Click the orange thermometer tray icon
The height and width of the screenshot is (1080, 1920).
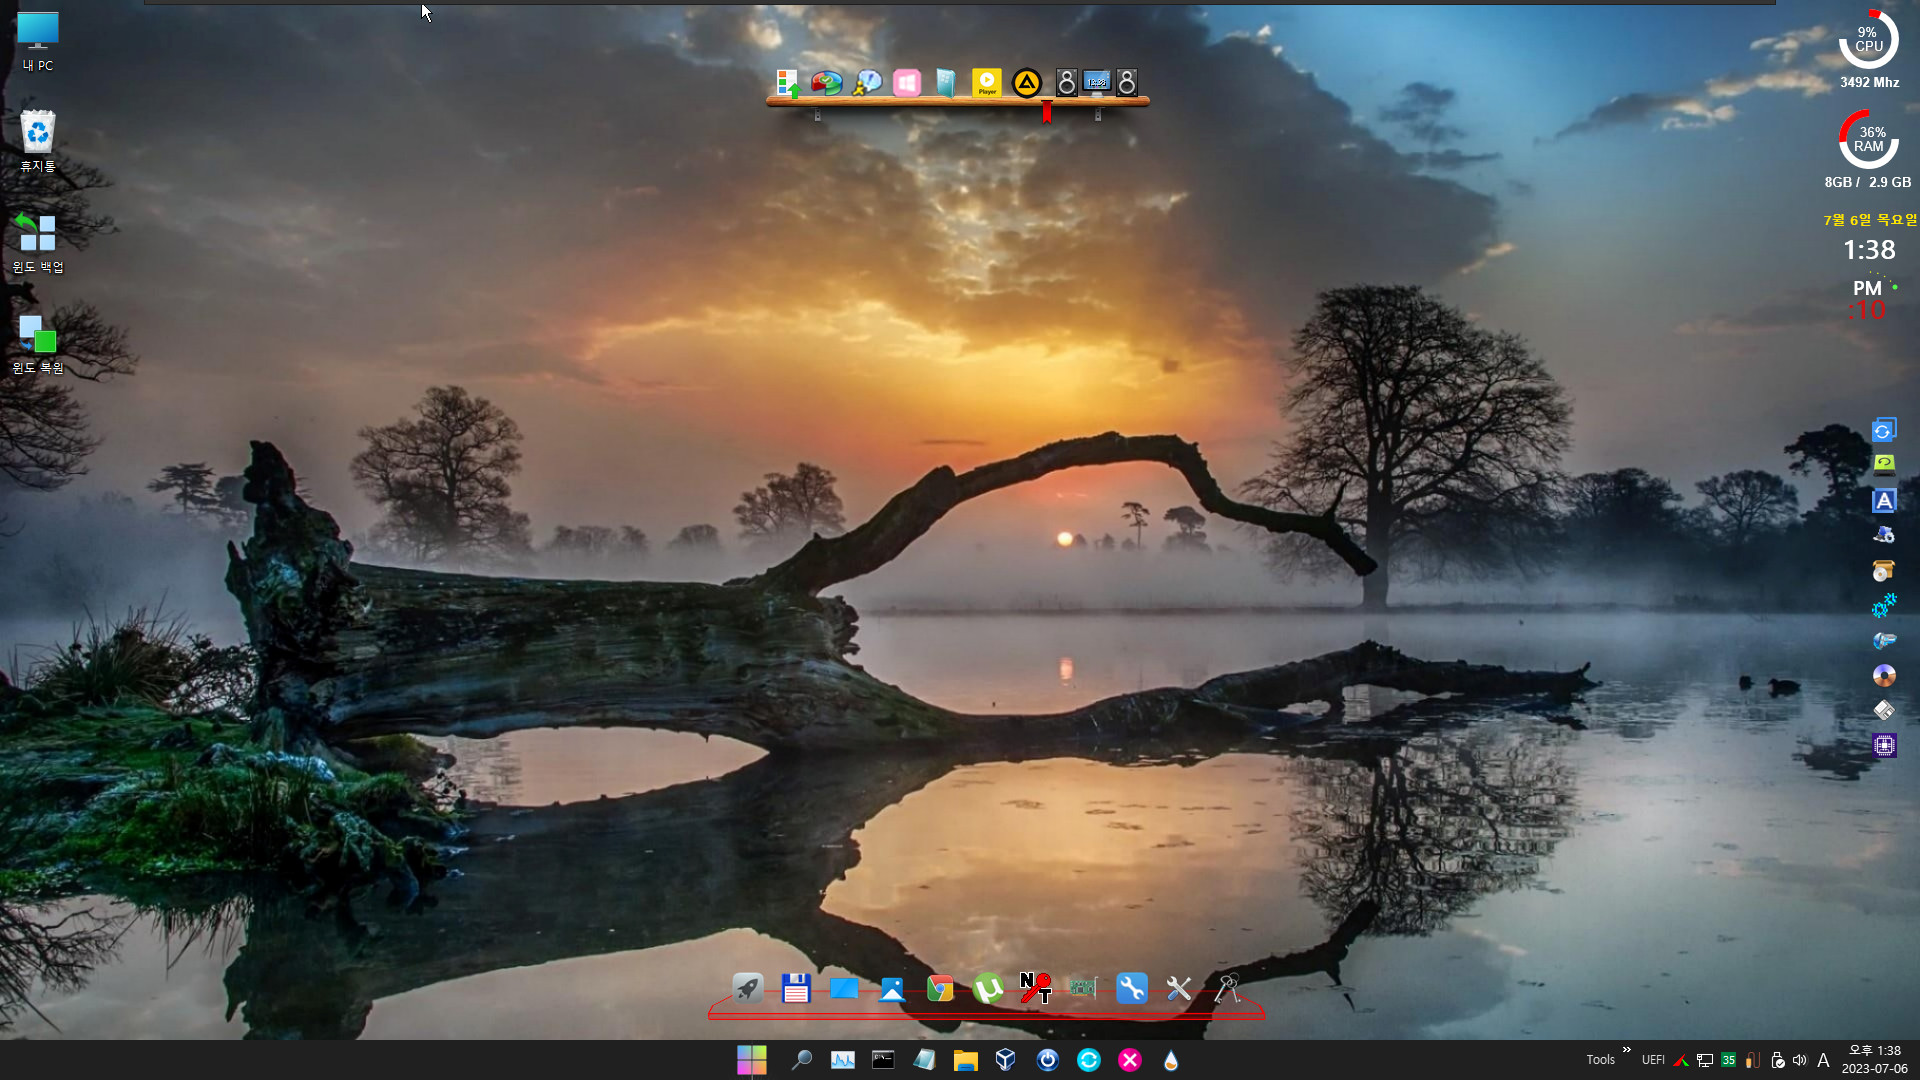click(x=1753, y=1060)
